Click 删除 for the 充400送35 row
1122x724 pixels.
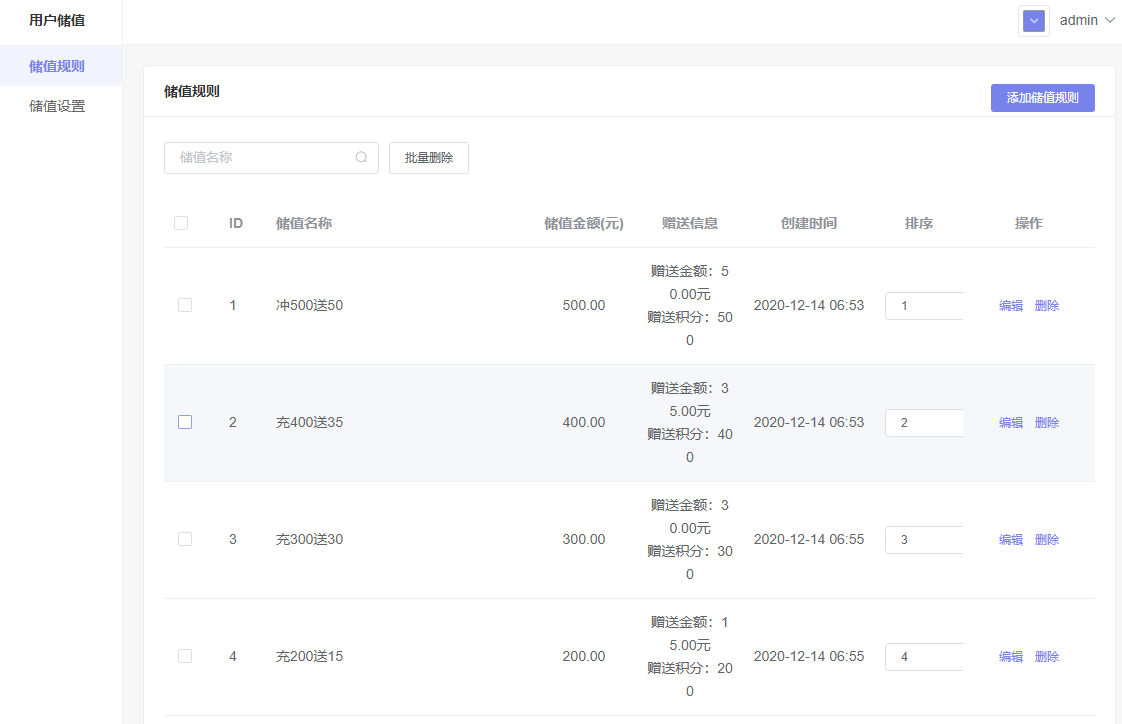(1046, 423)
